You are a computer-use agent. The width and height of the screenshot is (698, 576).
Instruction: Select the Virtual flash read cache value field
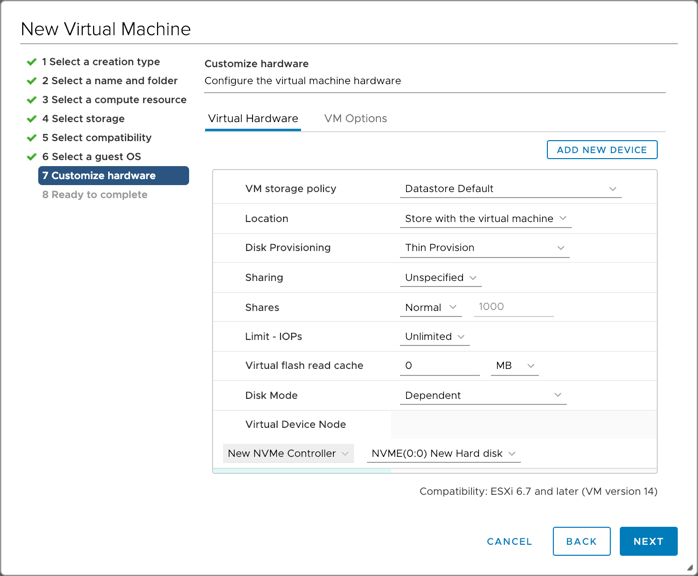click(x=439, y=366)
